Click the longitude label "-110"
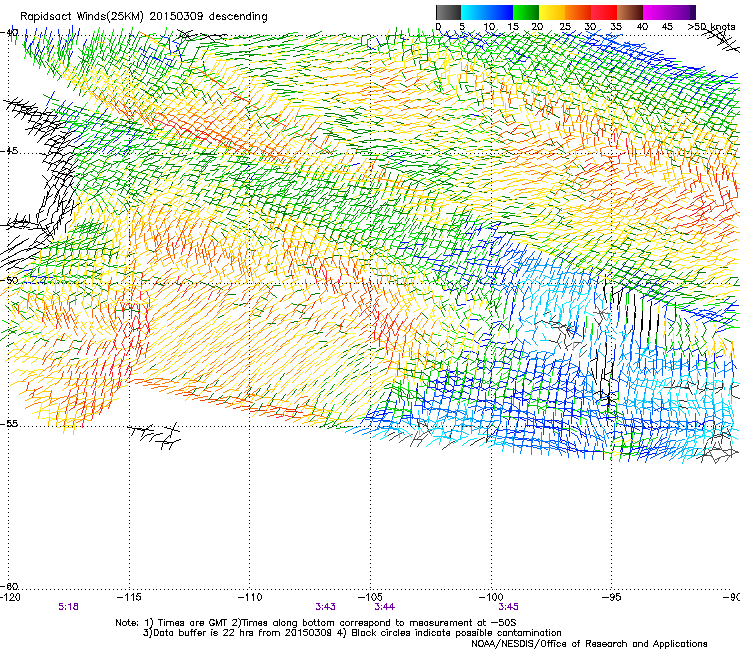Image resolution: width=740 pixels, height=650 pixels. coord(250,597)
